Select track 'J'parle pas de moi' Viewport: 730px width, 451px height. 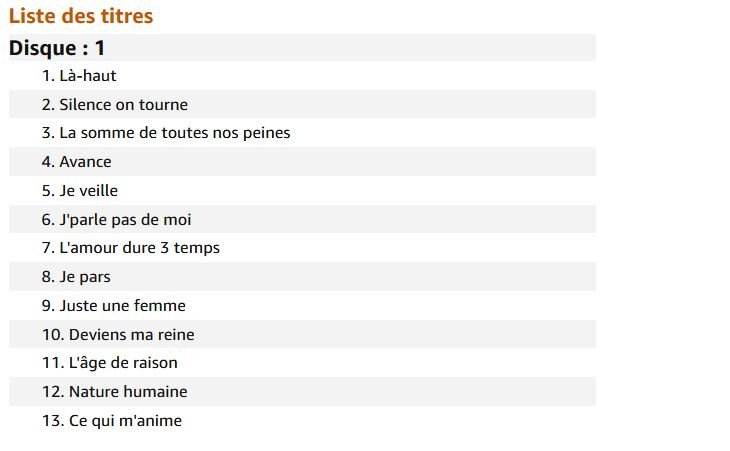125,219
